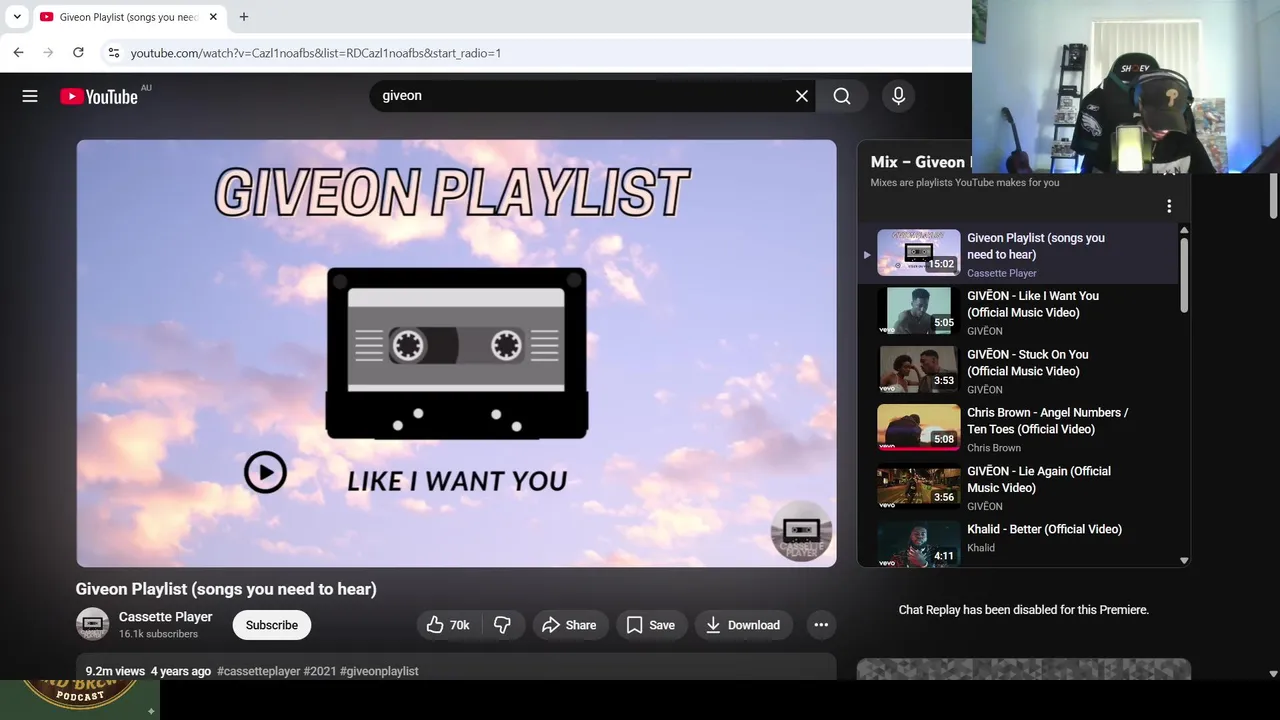Close the Giveon Playlist browser tab
The image size is (1280, 720).
pos(213,17)
